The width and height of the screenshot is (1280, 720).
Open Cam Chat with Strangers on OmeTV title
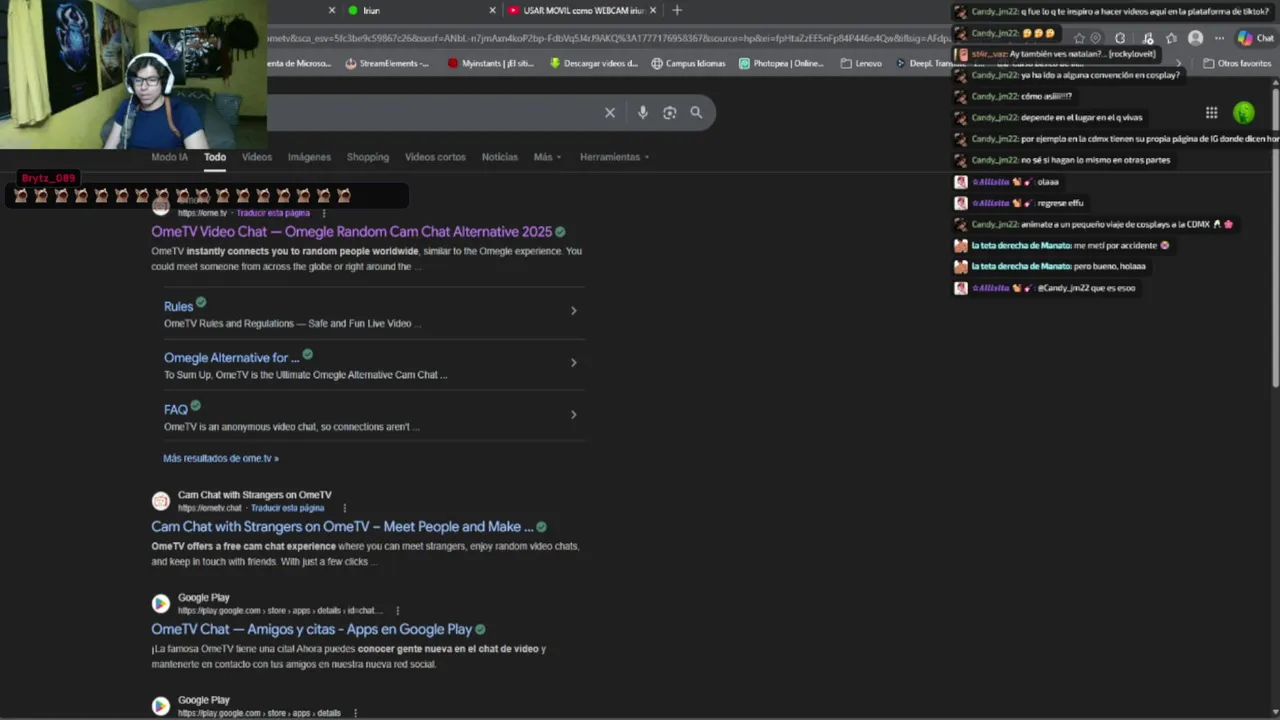342,527
